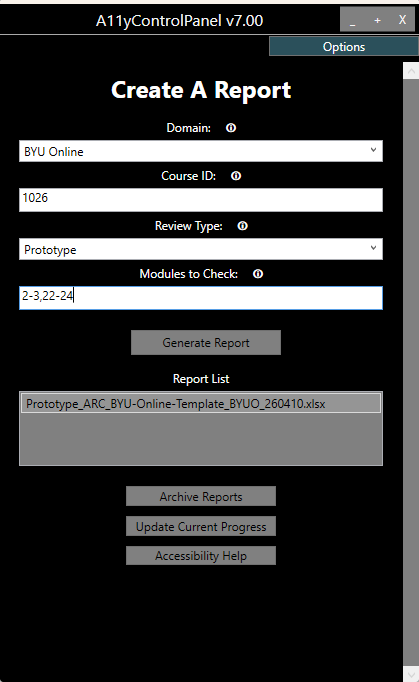Click the scrollbar up arrow
The width and height of the screenshot is (419, 682).
(x=411, y=70)
